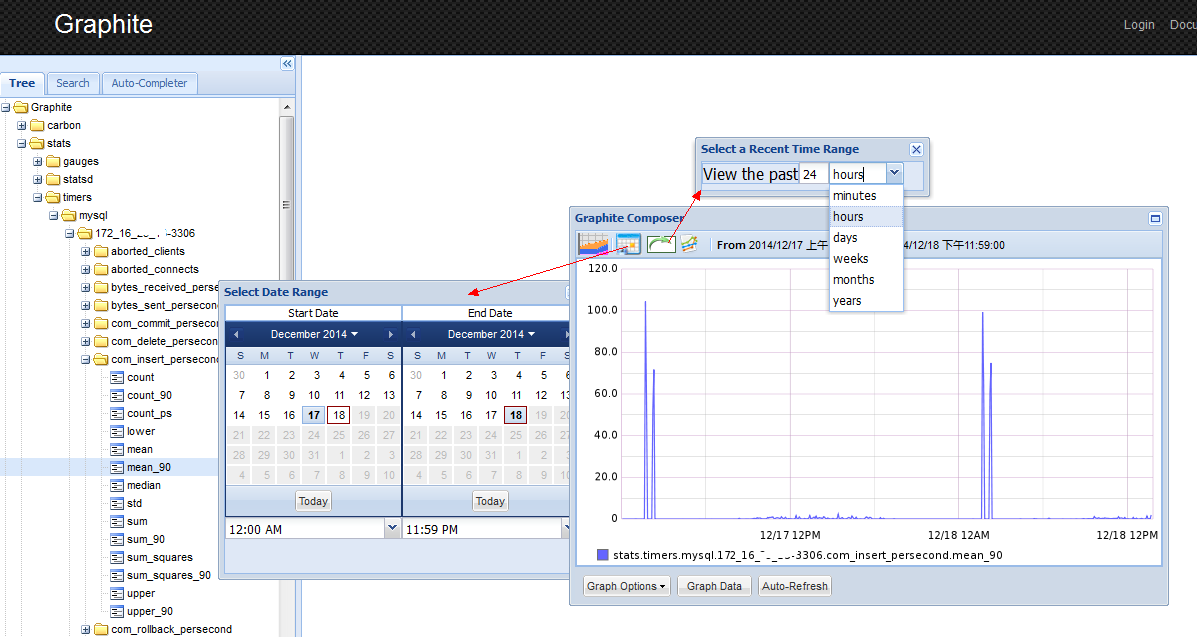
Task: Switch to the Tree tab
Action: pos(22,83)
